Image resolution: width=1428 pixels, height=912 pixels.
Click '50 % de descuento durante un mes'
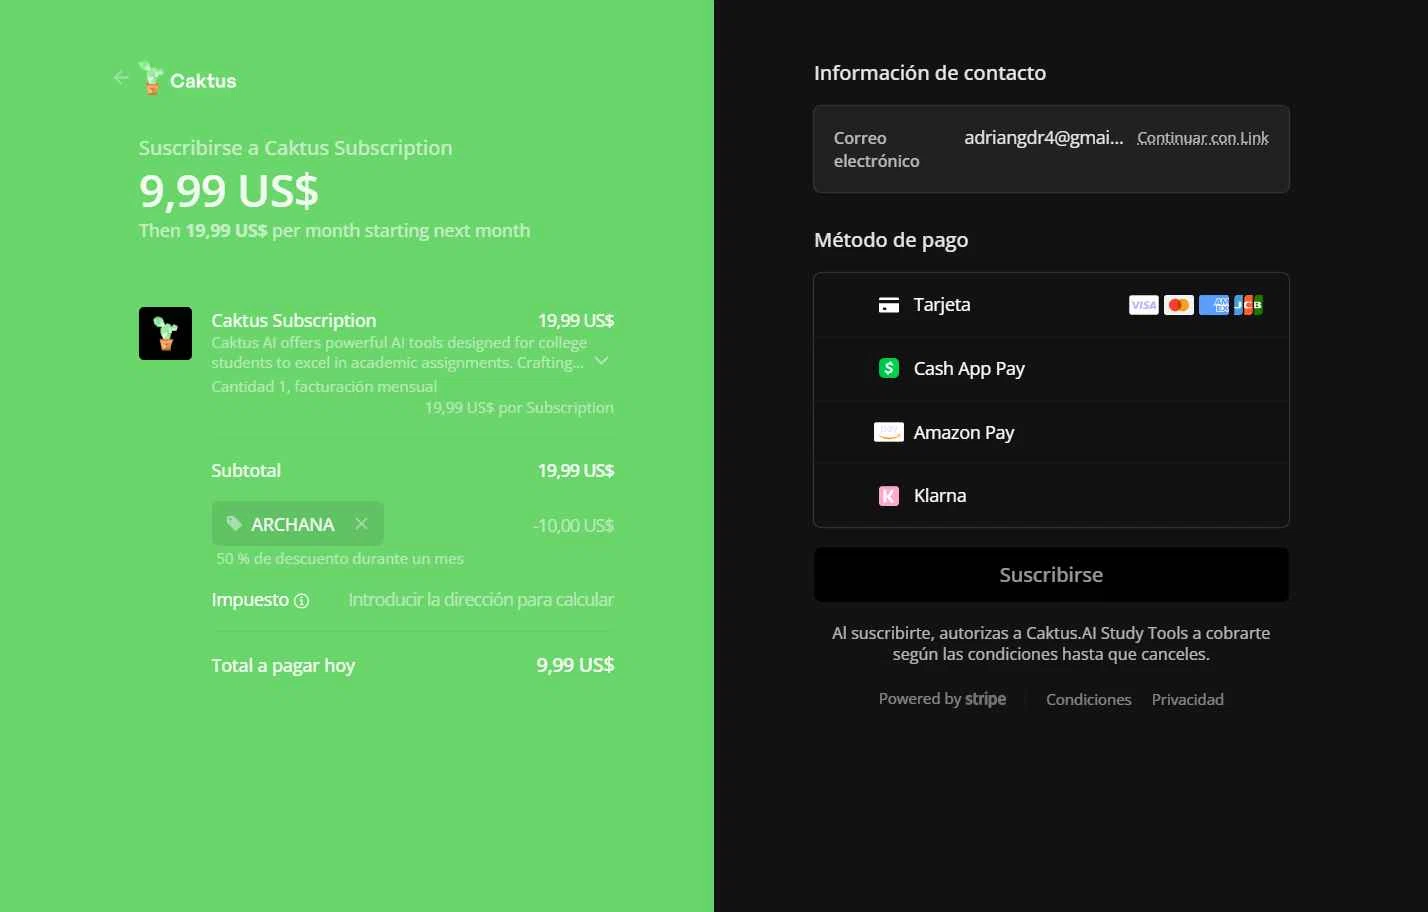click(x=340, y=559)
